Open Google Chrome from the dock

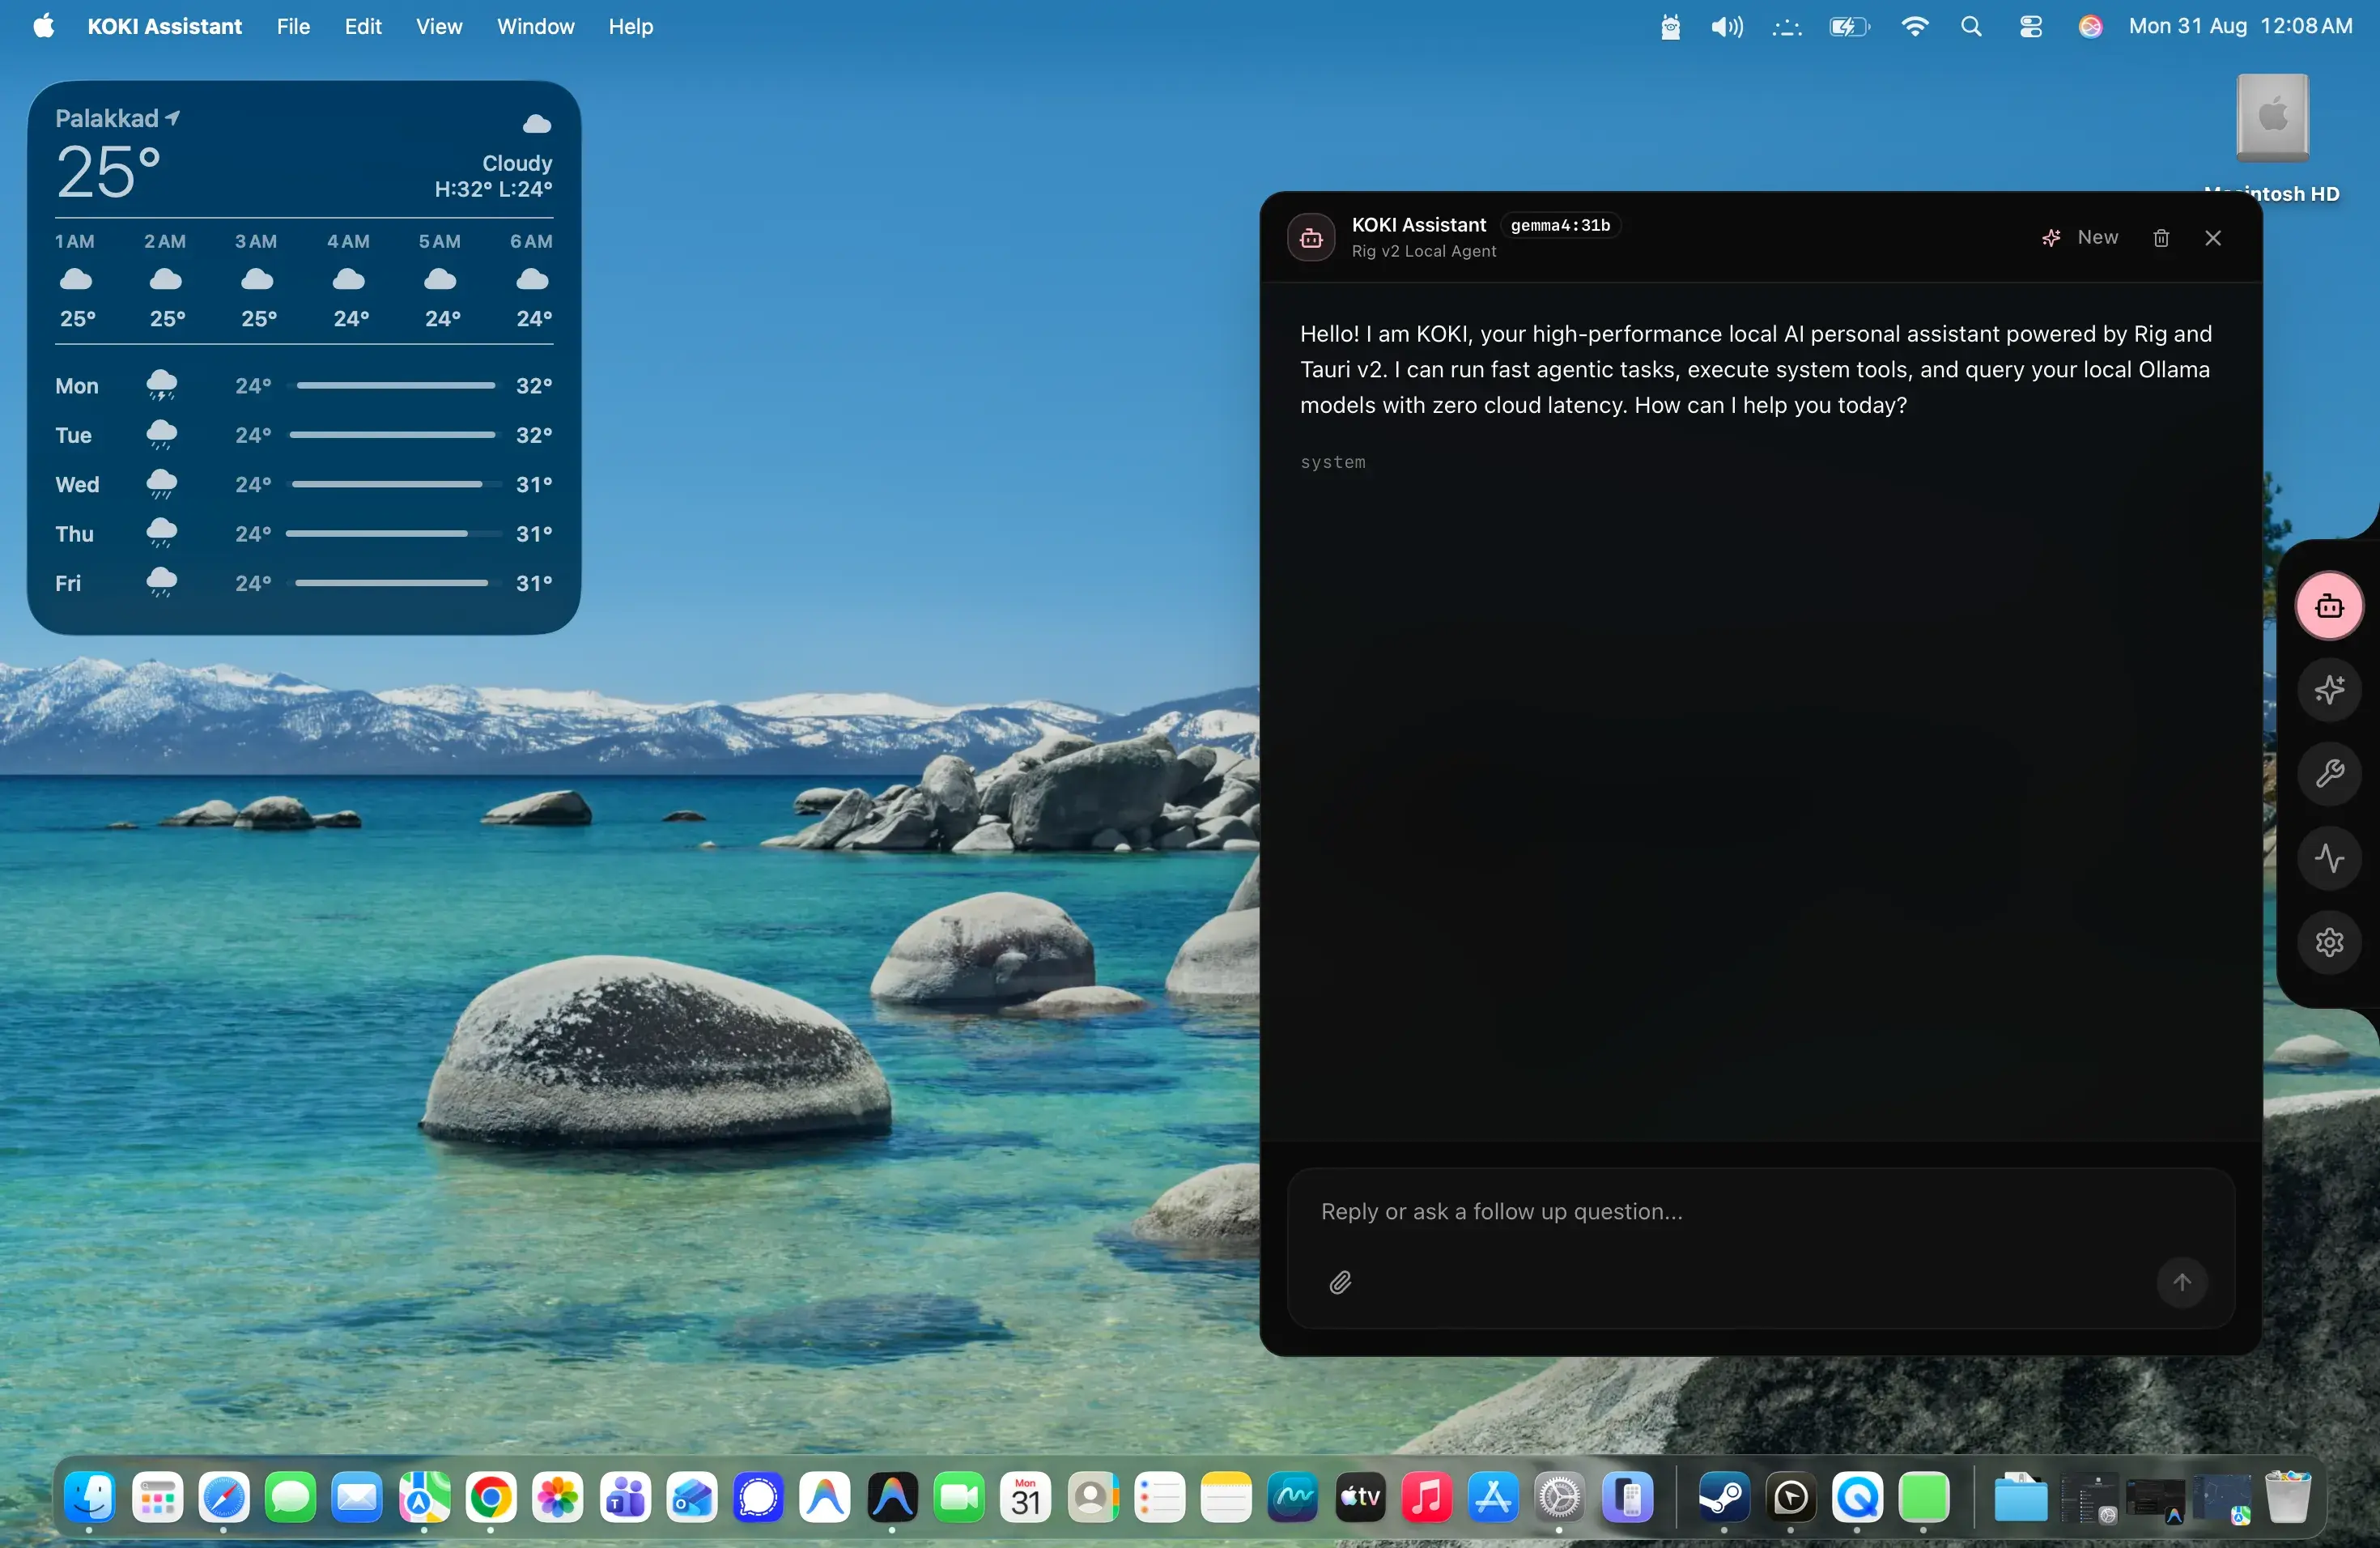(490, 1498)
